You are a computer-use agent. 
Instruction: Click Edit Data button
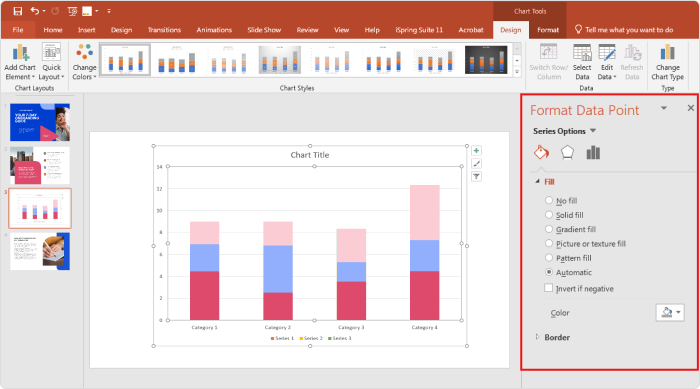[x=607, y=62]
